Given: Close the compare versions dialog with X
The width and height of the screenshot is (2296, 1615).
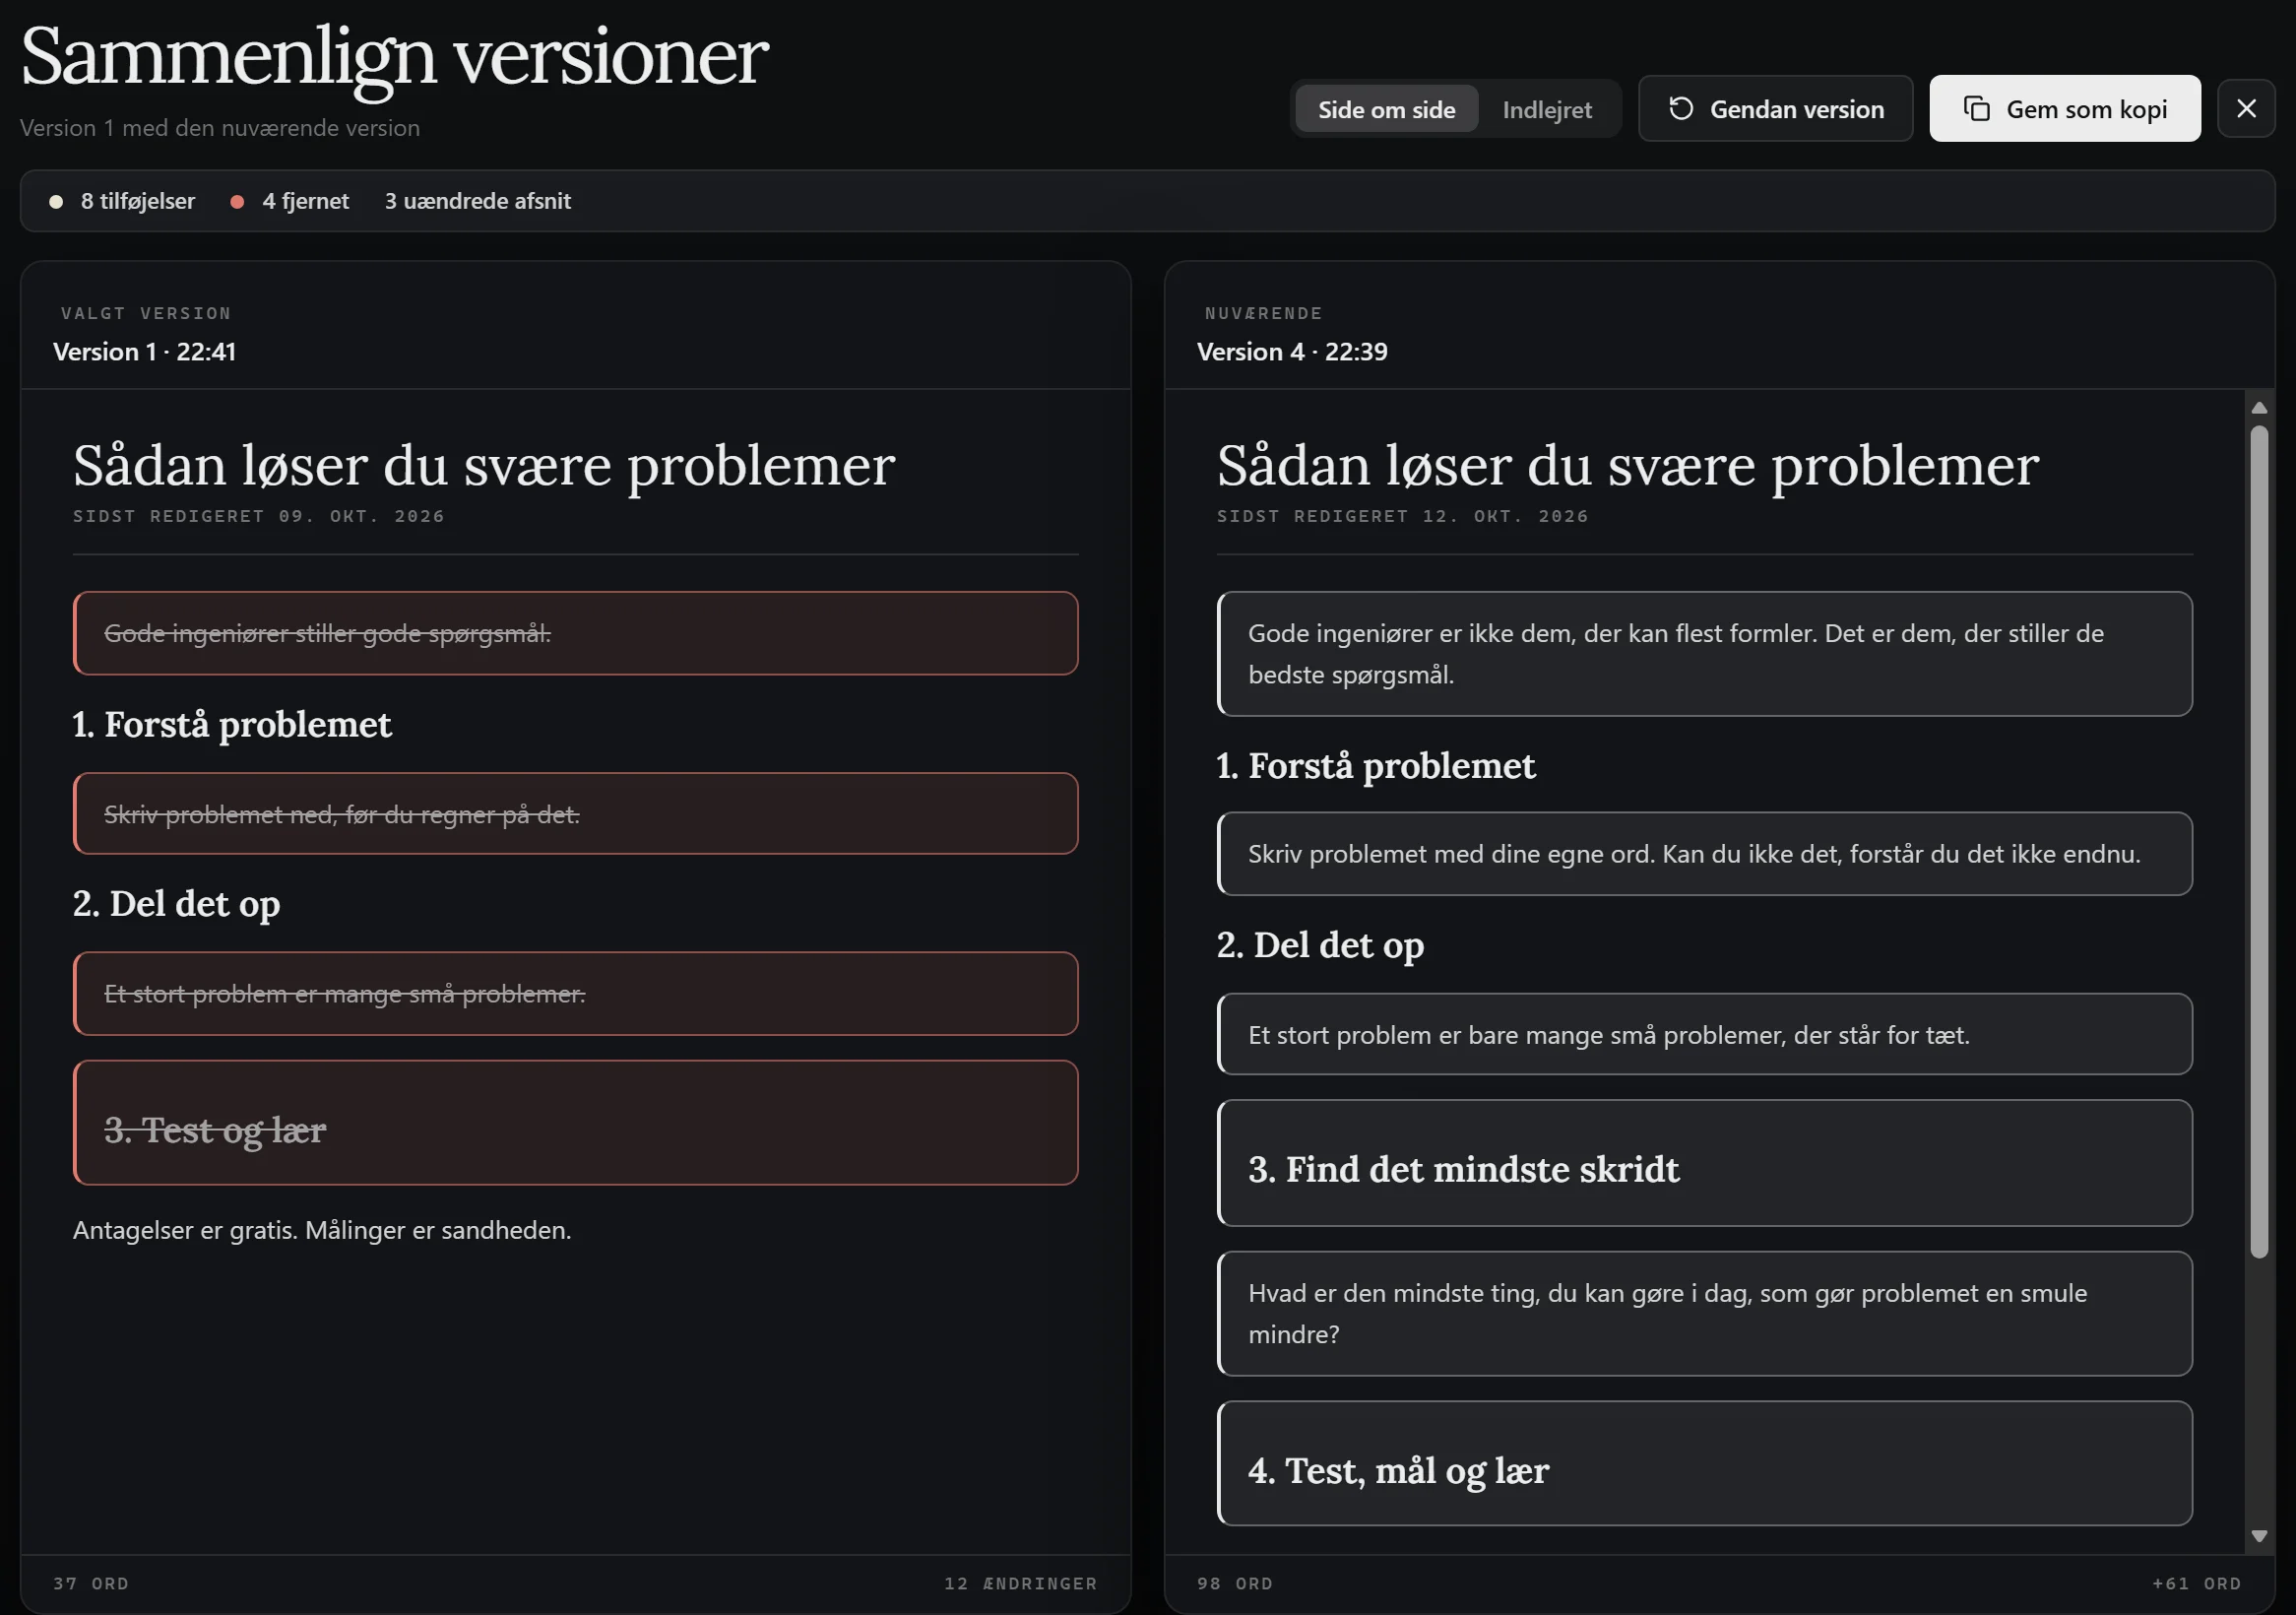Looking at the screenshot, I should [x=2246, y=108].
